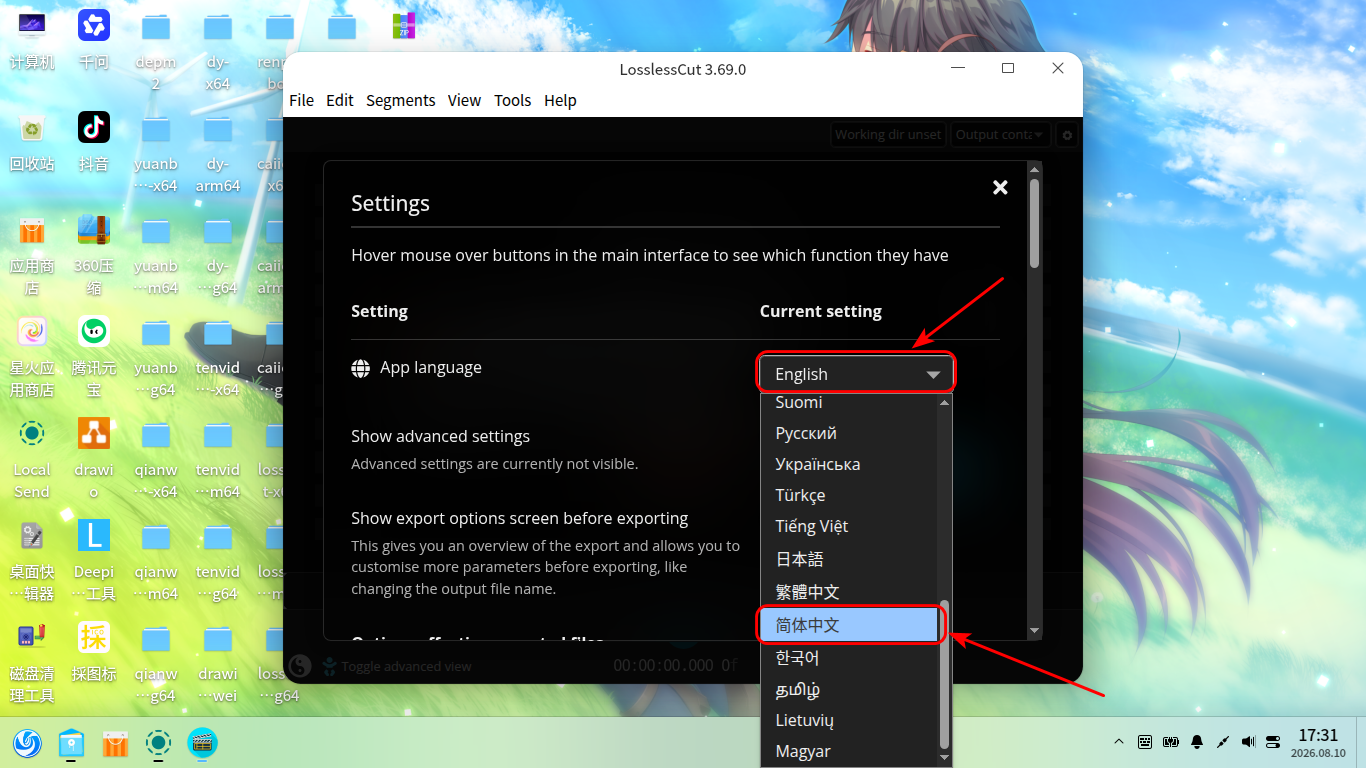The height and width of the screenshot is (768, 1366).
Task: Click the settings gear icon in LosslessCut
Action: pyautogui.click(x=1067, y=135)
